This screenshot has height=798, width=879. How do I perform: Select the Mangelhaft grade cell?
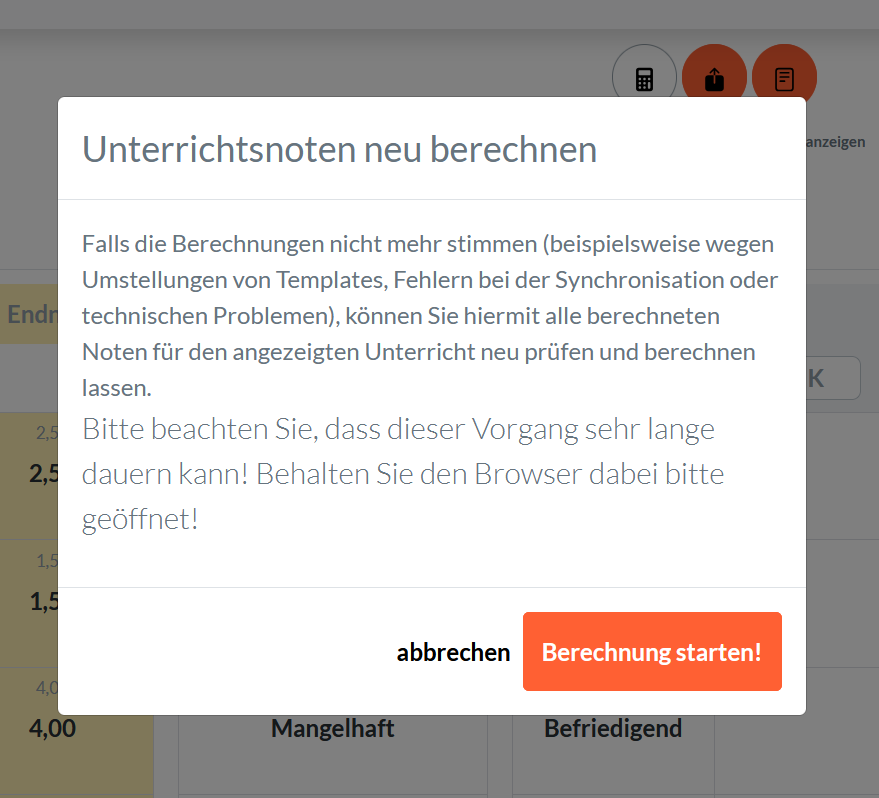click(332, 729)
